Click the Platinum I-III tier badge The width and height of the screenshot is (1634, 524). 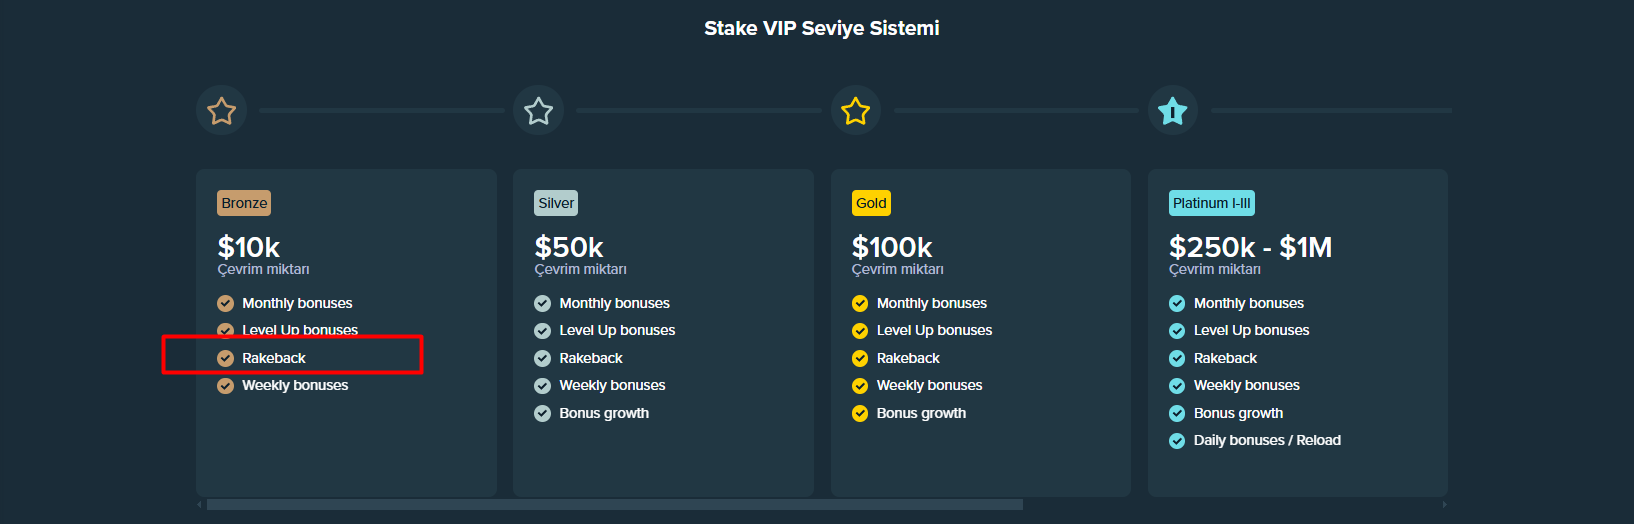[1211, 203]
